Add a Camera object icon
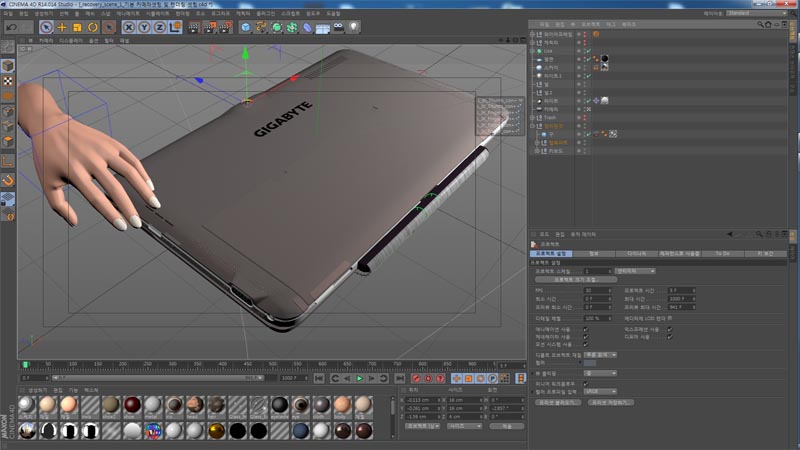The image size is (800, 450). pyautogui.click(x=338, y=27)
